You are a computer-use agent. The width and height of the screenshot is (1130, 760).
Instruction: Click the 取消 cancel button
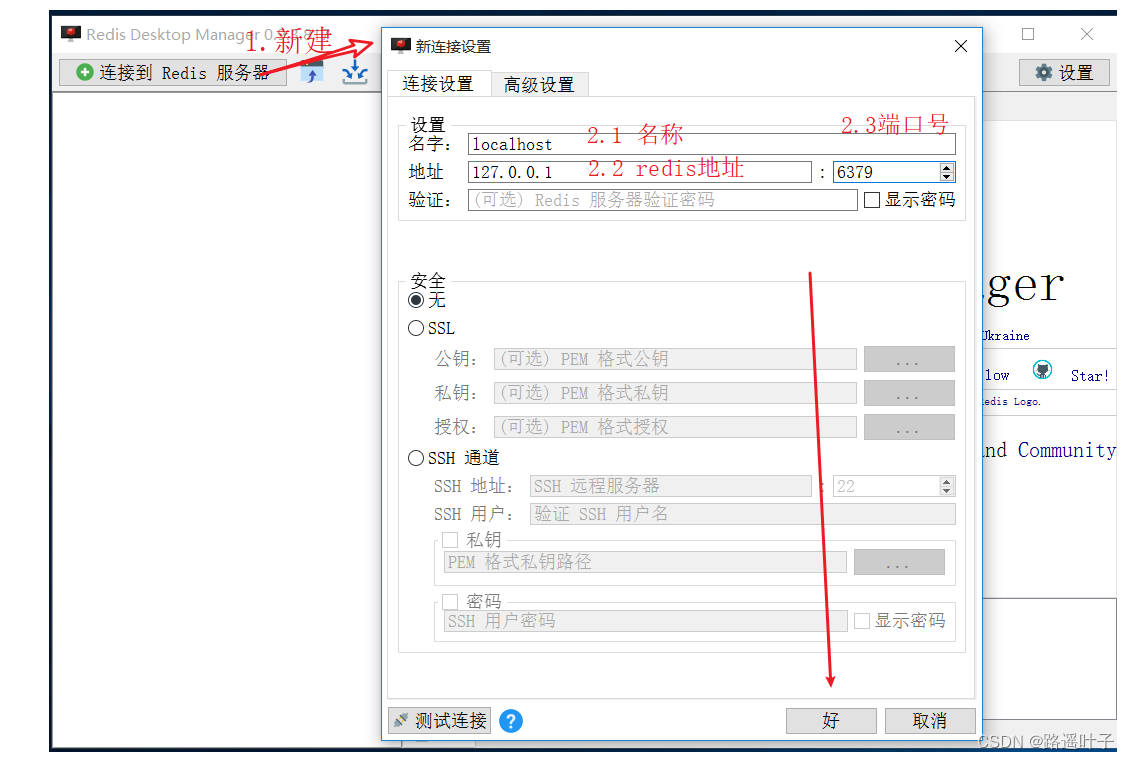[930, 720]
